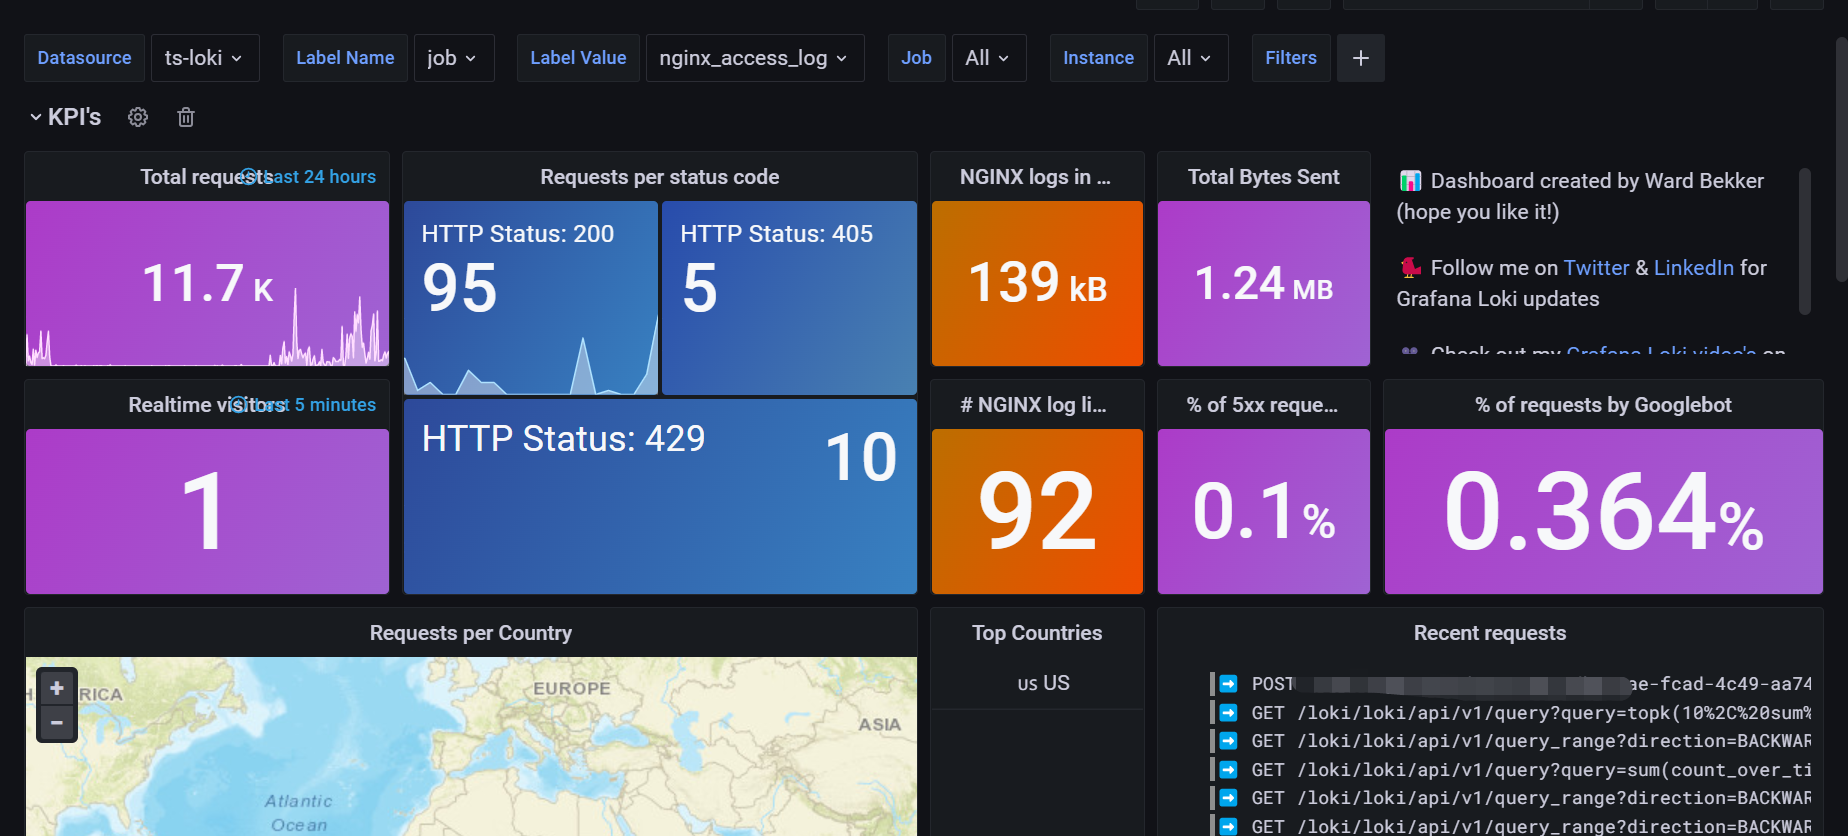The height and width of the screenshot is (836, 1848).
Task: Click the HTTP Status: 429 stat tile
Action: [x=660, y=496]
